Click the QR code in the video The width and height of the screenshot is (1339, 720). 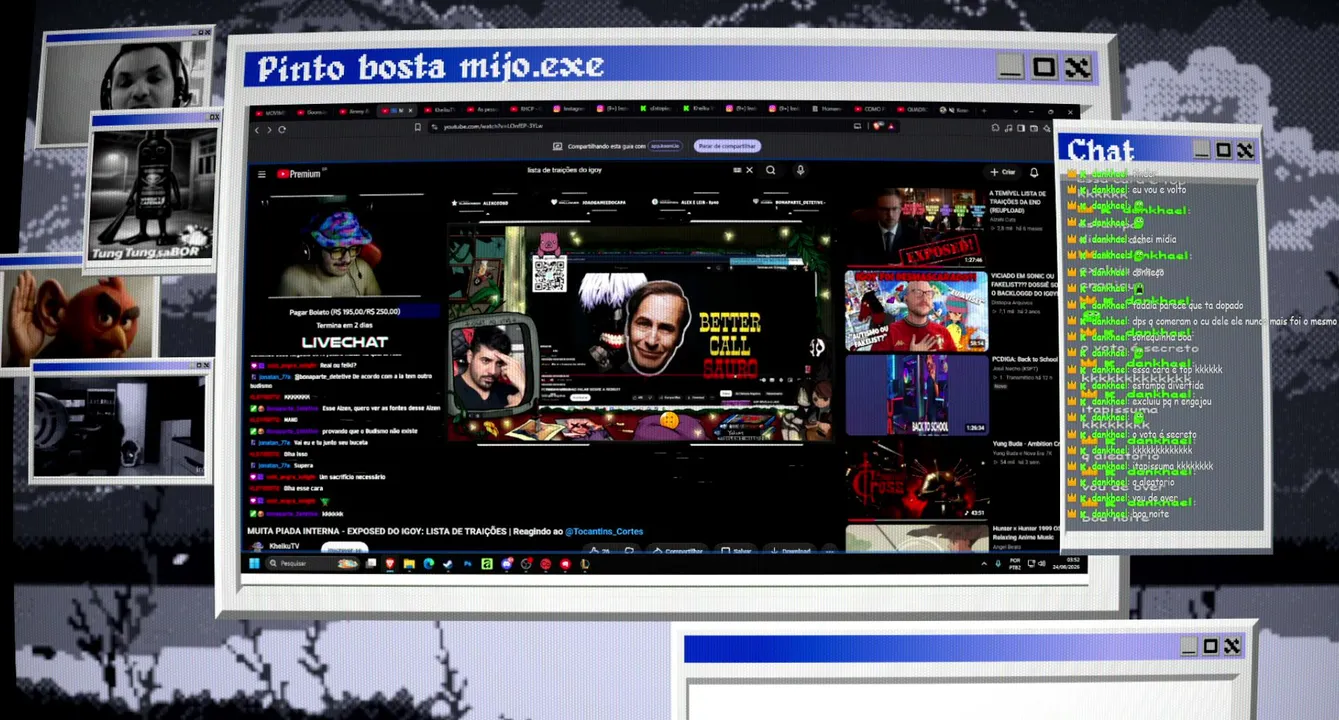[x=549, y=274]
